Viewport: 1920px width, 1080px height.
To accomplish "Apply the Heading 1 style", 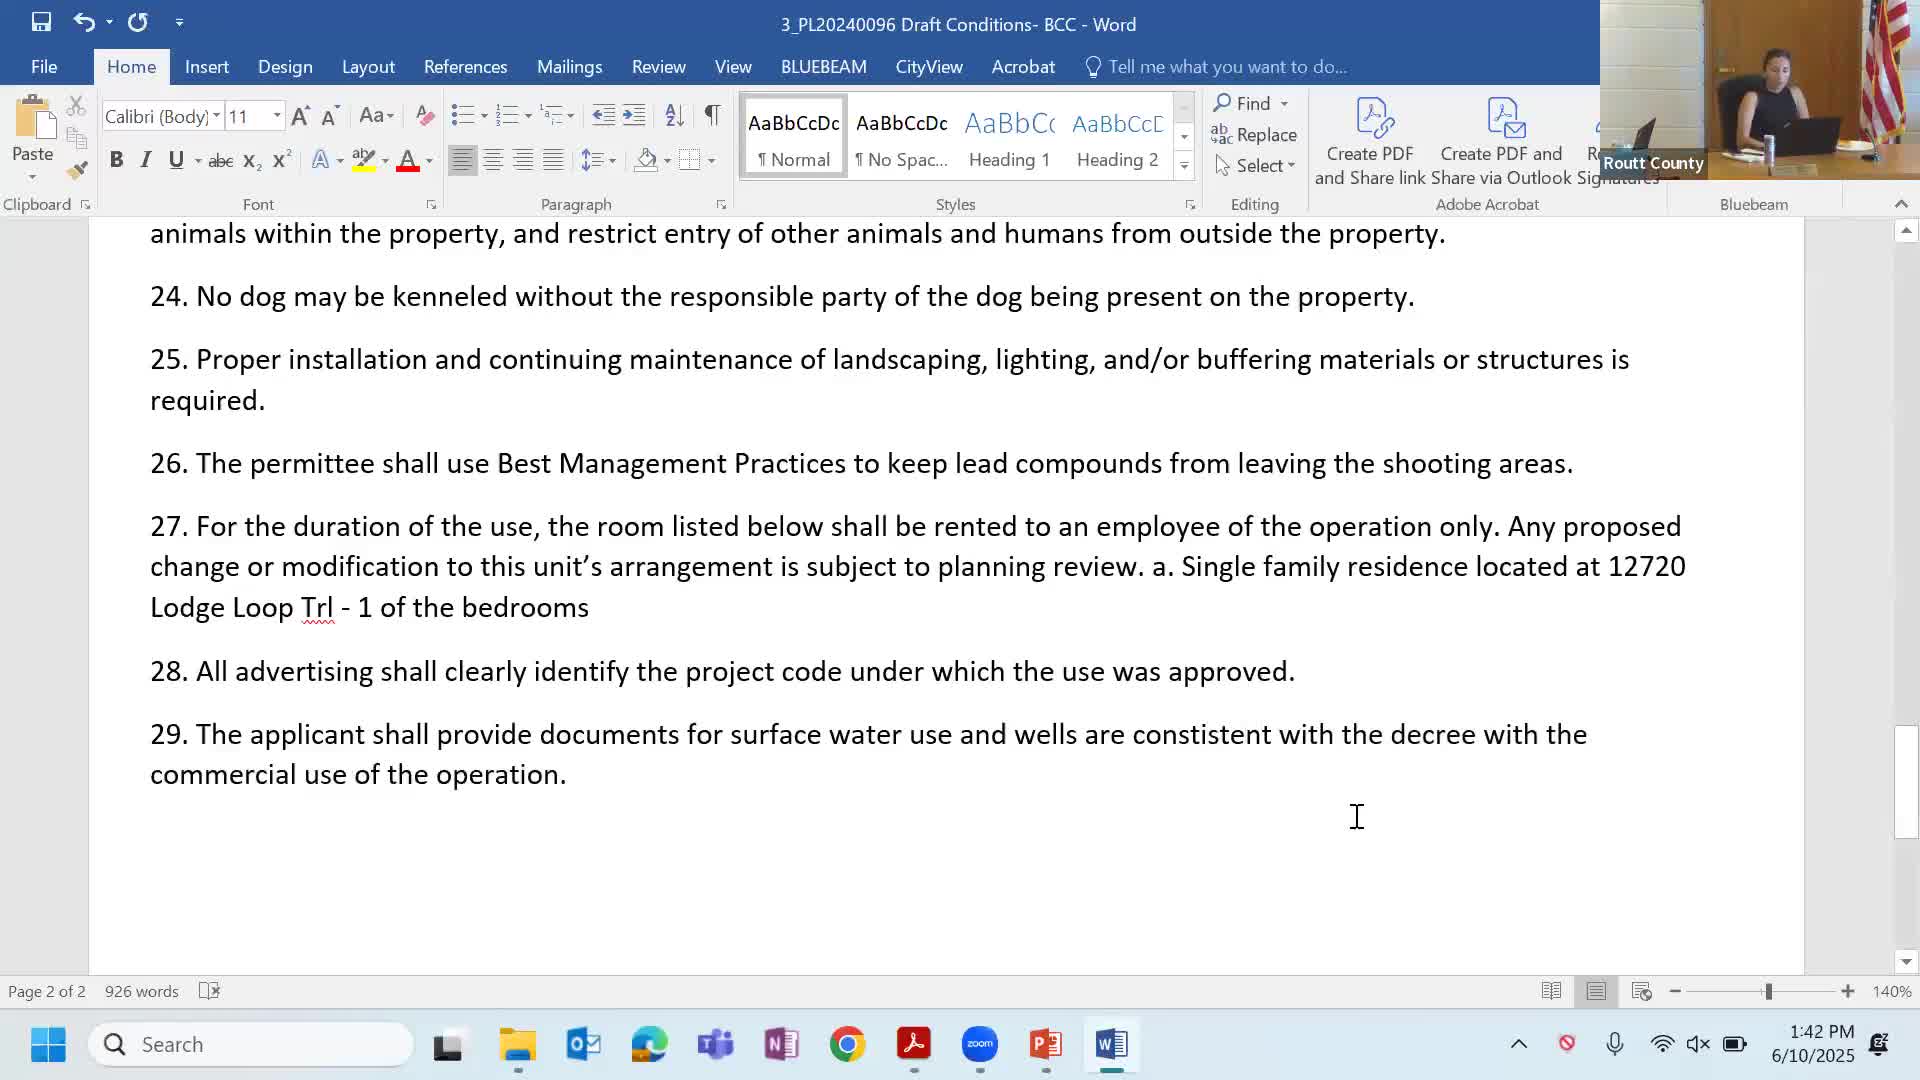I will 1009,136.
